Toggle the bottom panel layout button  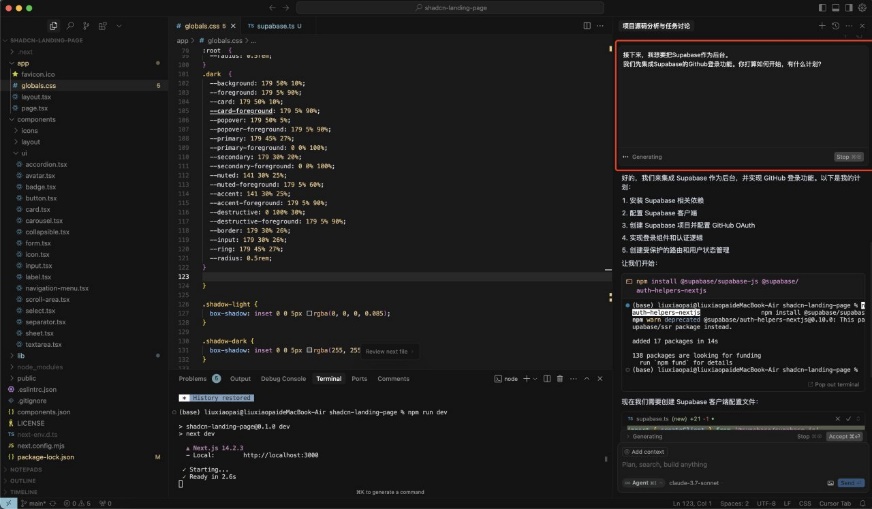pyautogui.click(x=834, y=7)
